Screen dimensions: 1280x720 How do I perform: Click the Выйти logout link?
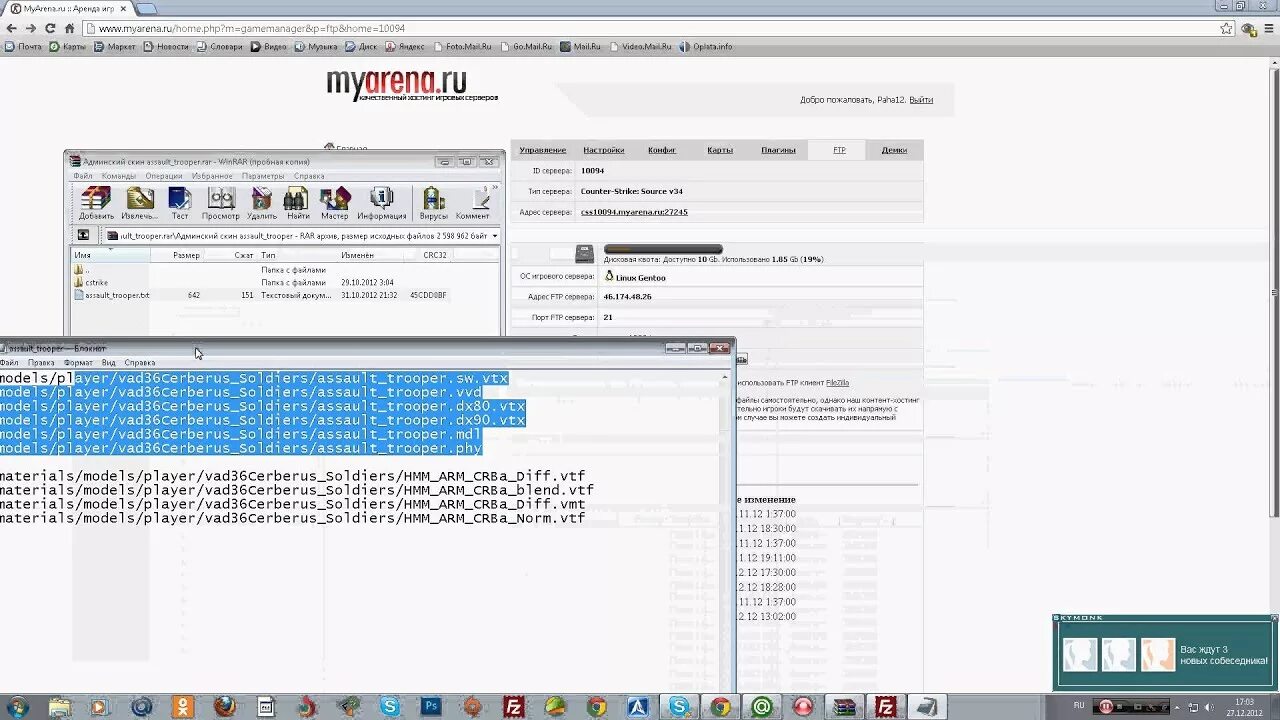click(921, 100)
